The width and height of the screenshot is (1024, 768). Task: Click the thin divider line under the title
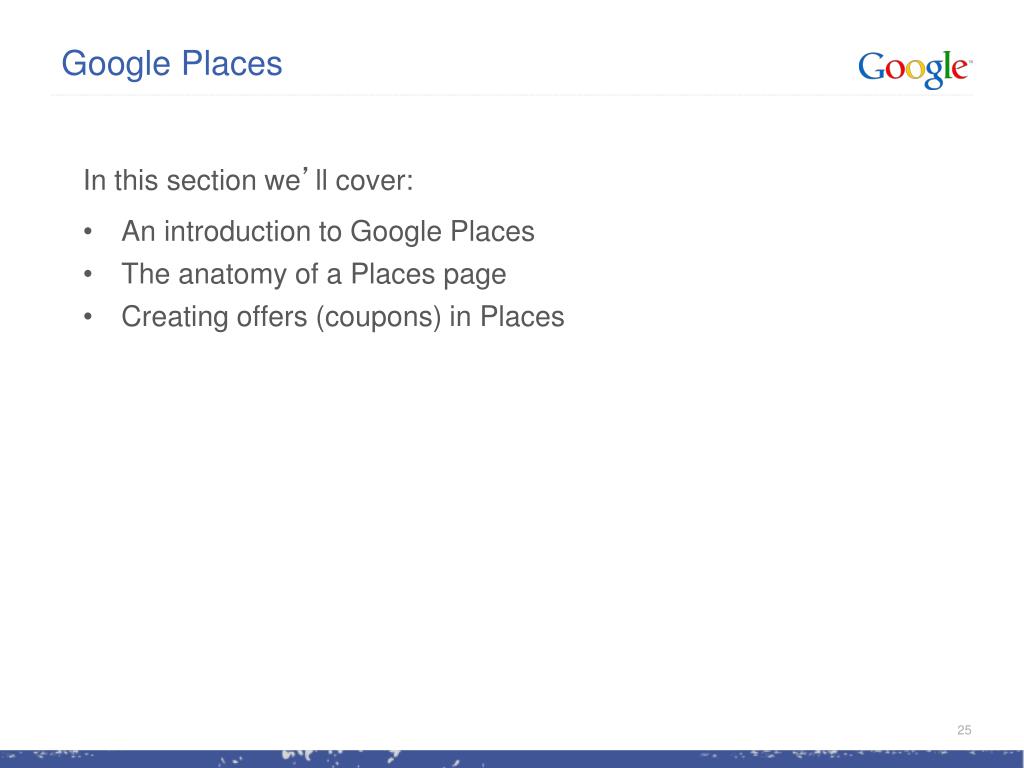point(512,95)
